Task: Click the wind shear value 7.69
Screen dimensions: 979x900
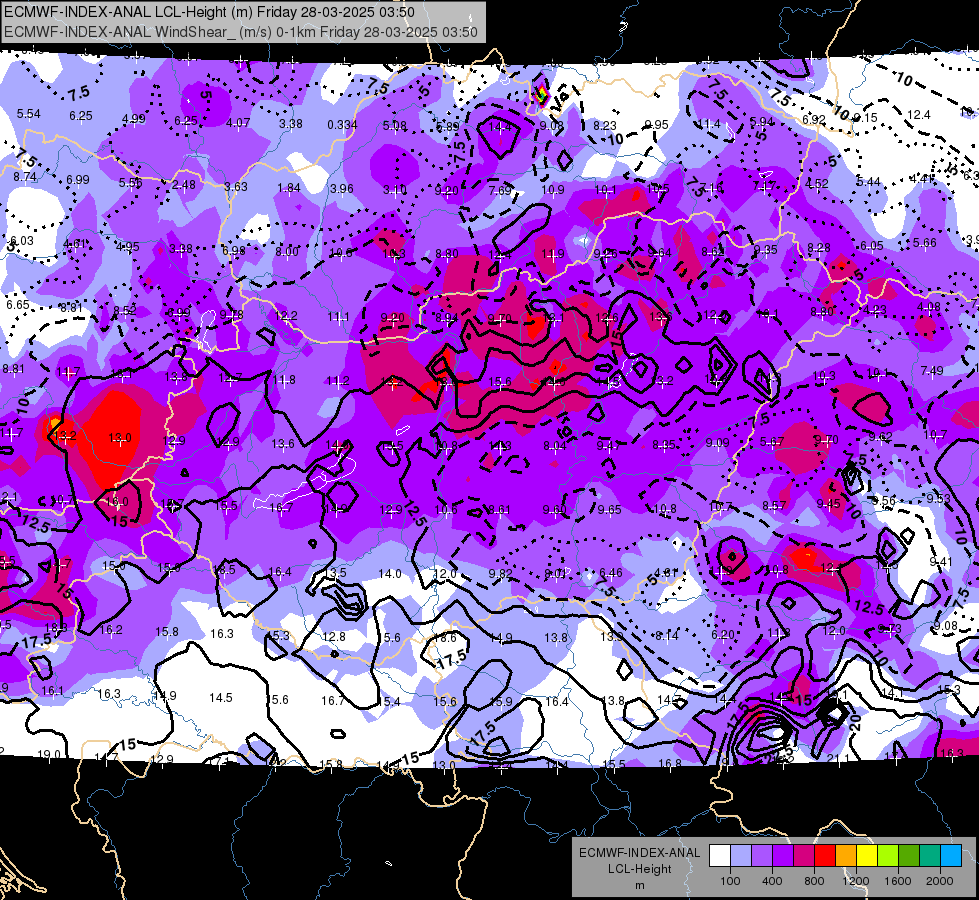Action: pos(501,190)
